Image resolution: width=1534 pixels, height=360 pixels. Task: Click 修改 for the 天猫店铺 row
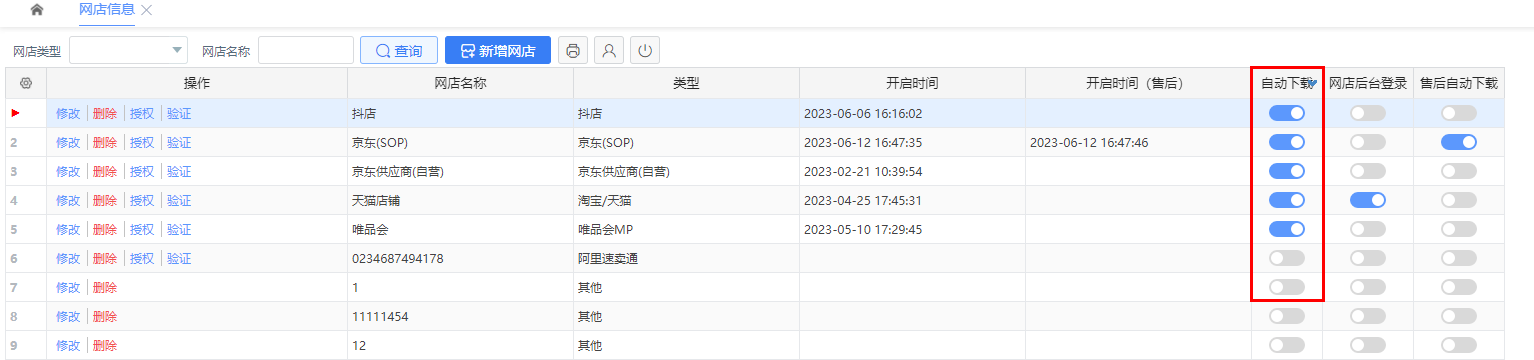[68, 201]
